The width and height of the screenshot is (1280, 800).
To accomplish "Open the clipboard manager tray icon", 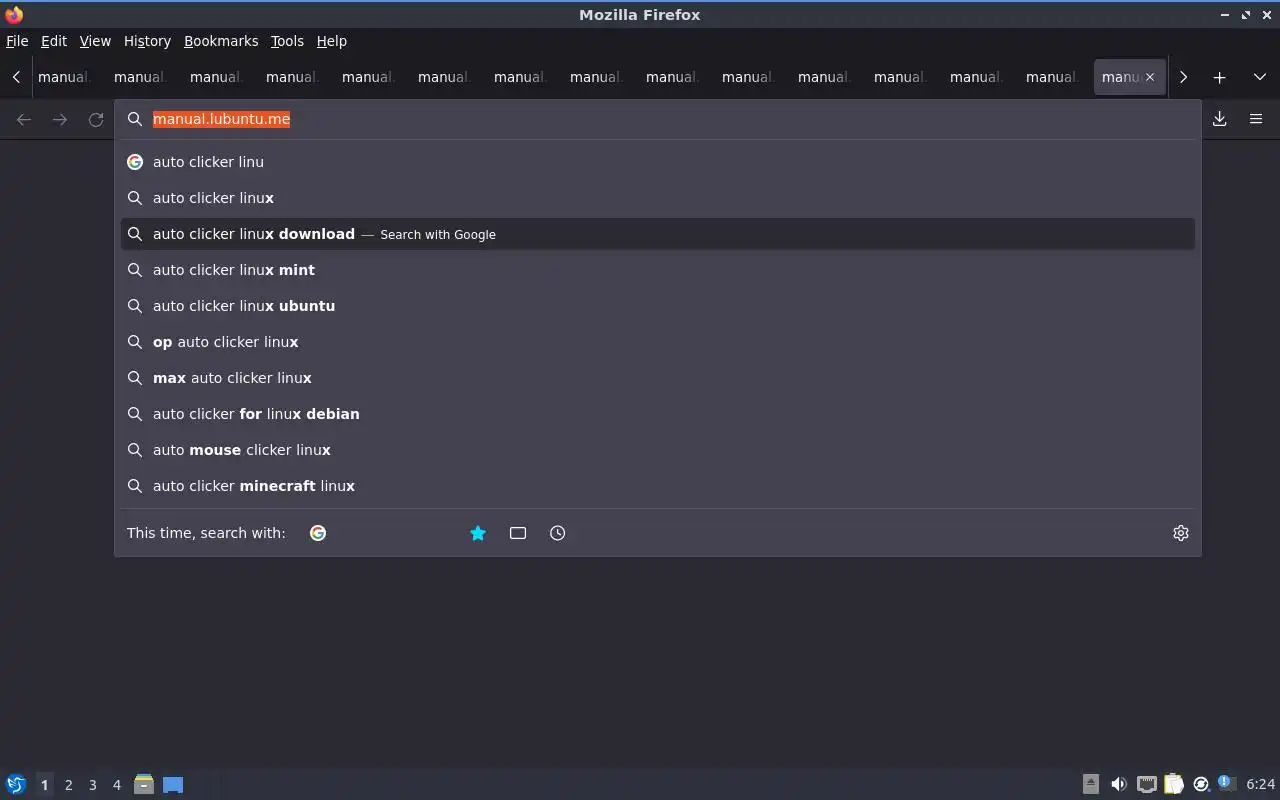I will point(1174,784).
